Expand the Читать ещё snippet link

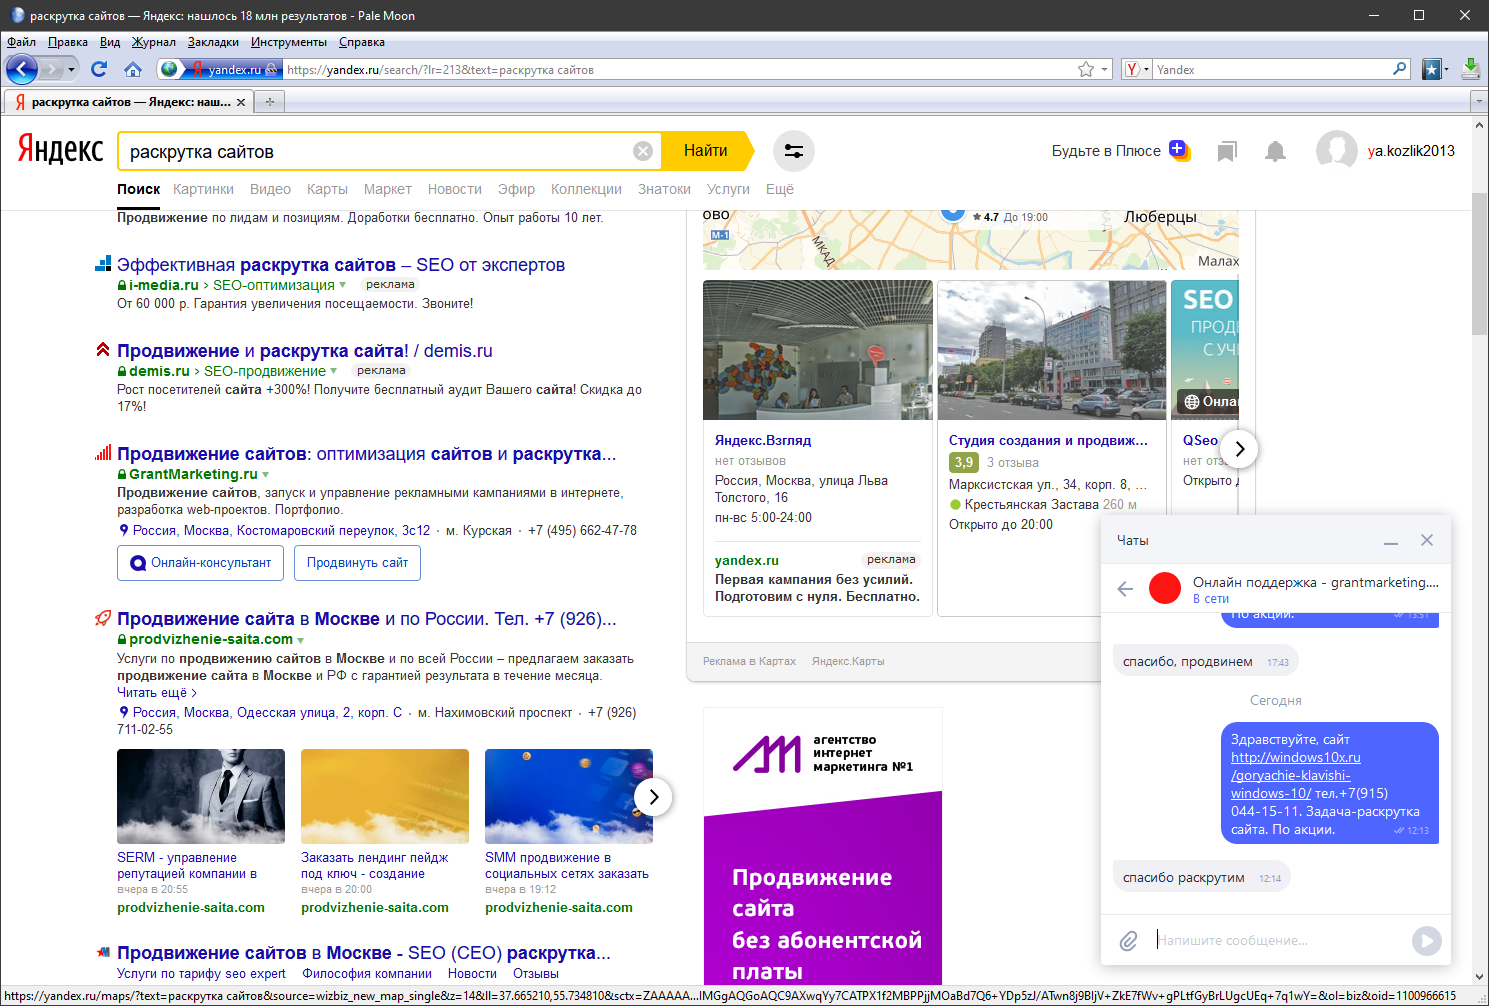157,693
